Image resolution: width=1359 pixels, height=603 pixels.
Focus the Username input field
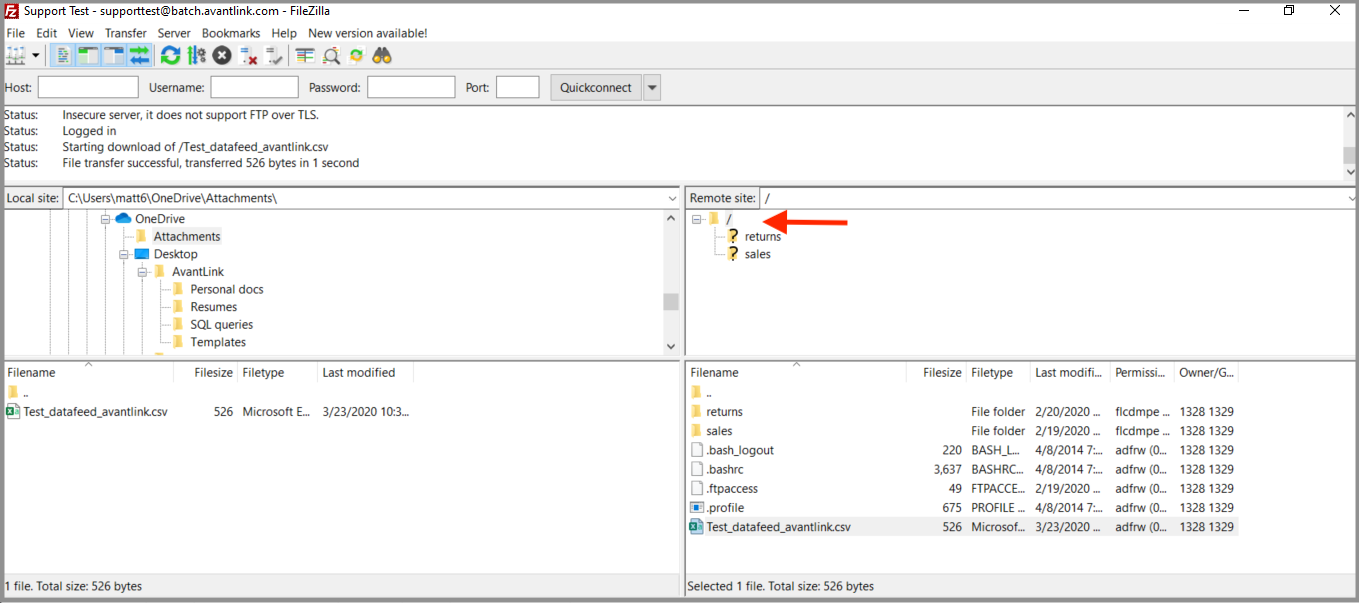(x=254, y=87)
